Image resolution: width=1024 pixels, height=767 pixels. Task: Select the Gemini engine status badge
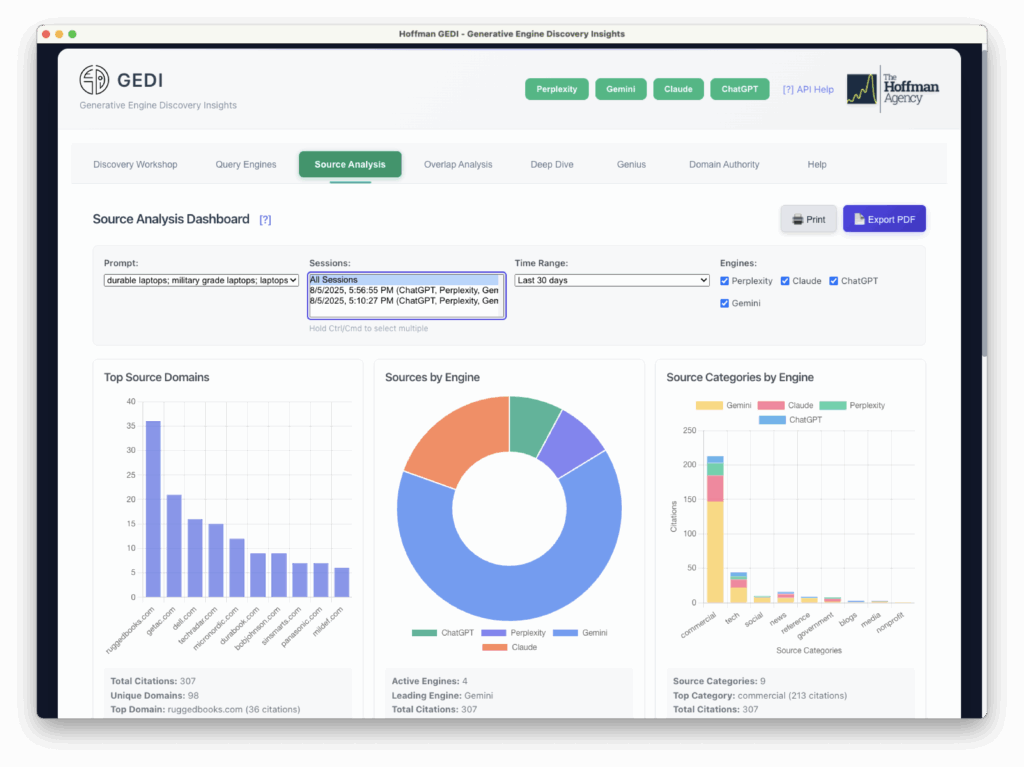coord(620,88)
